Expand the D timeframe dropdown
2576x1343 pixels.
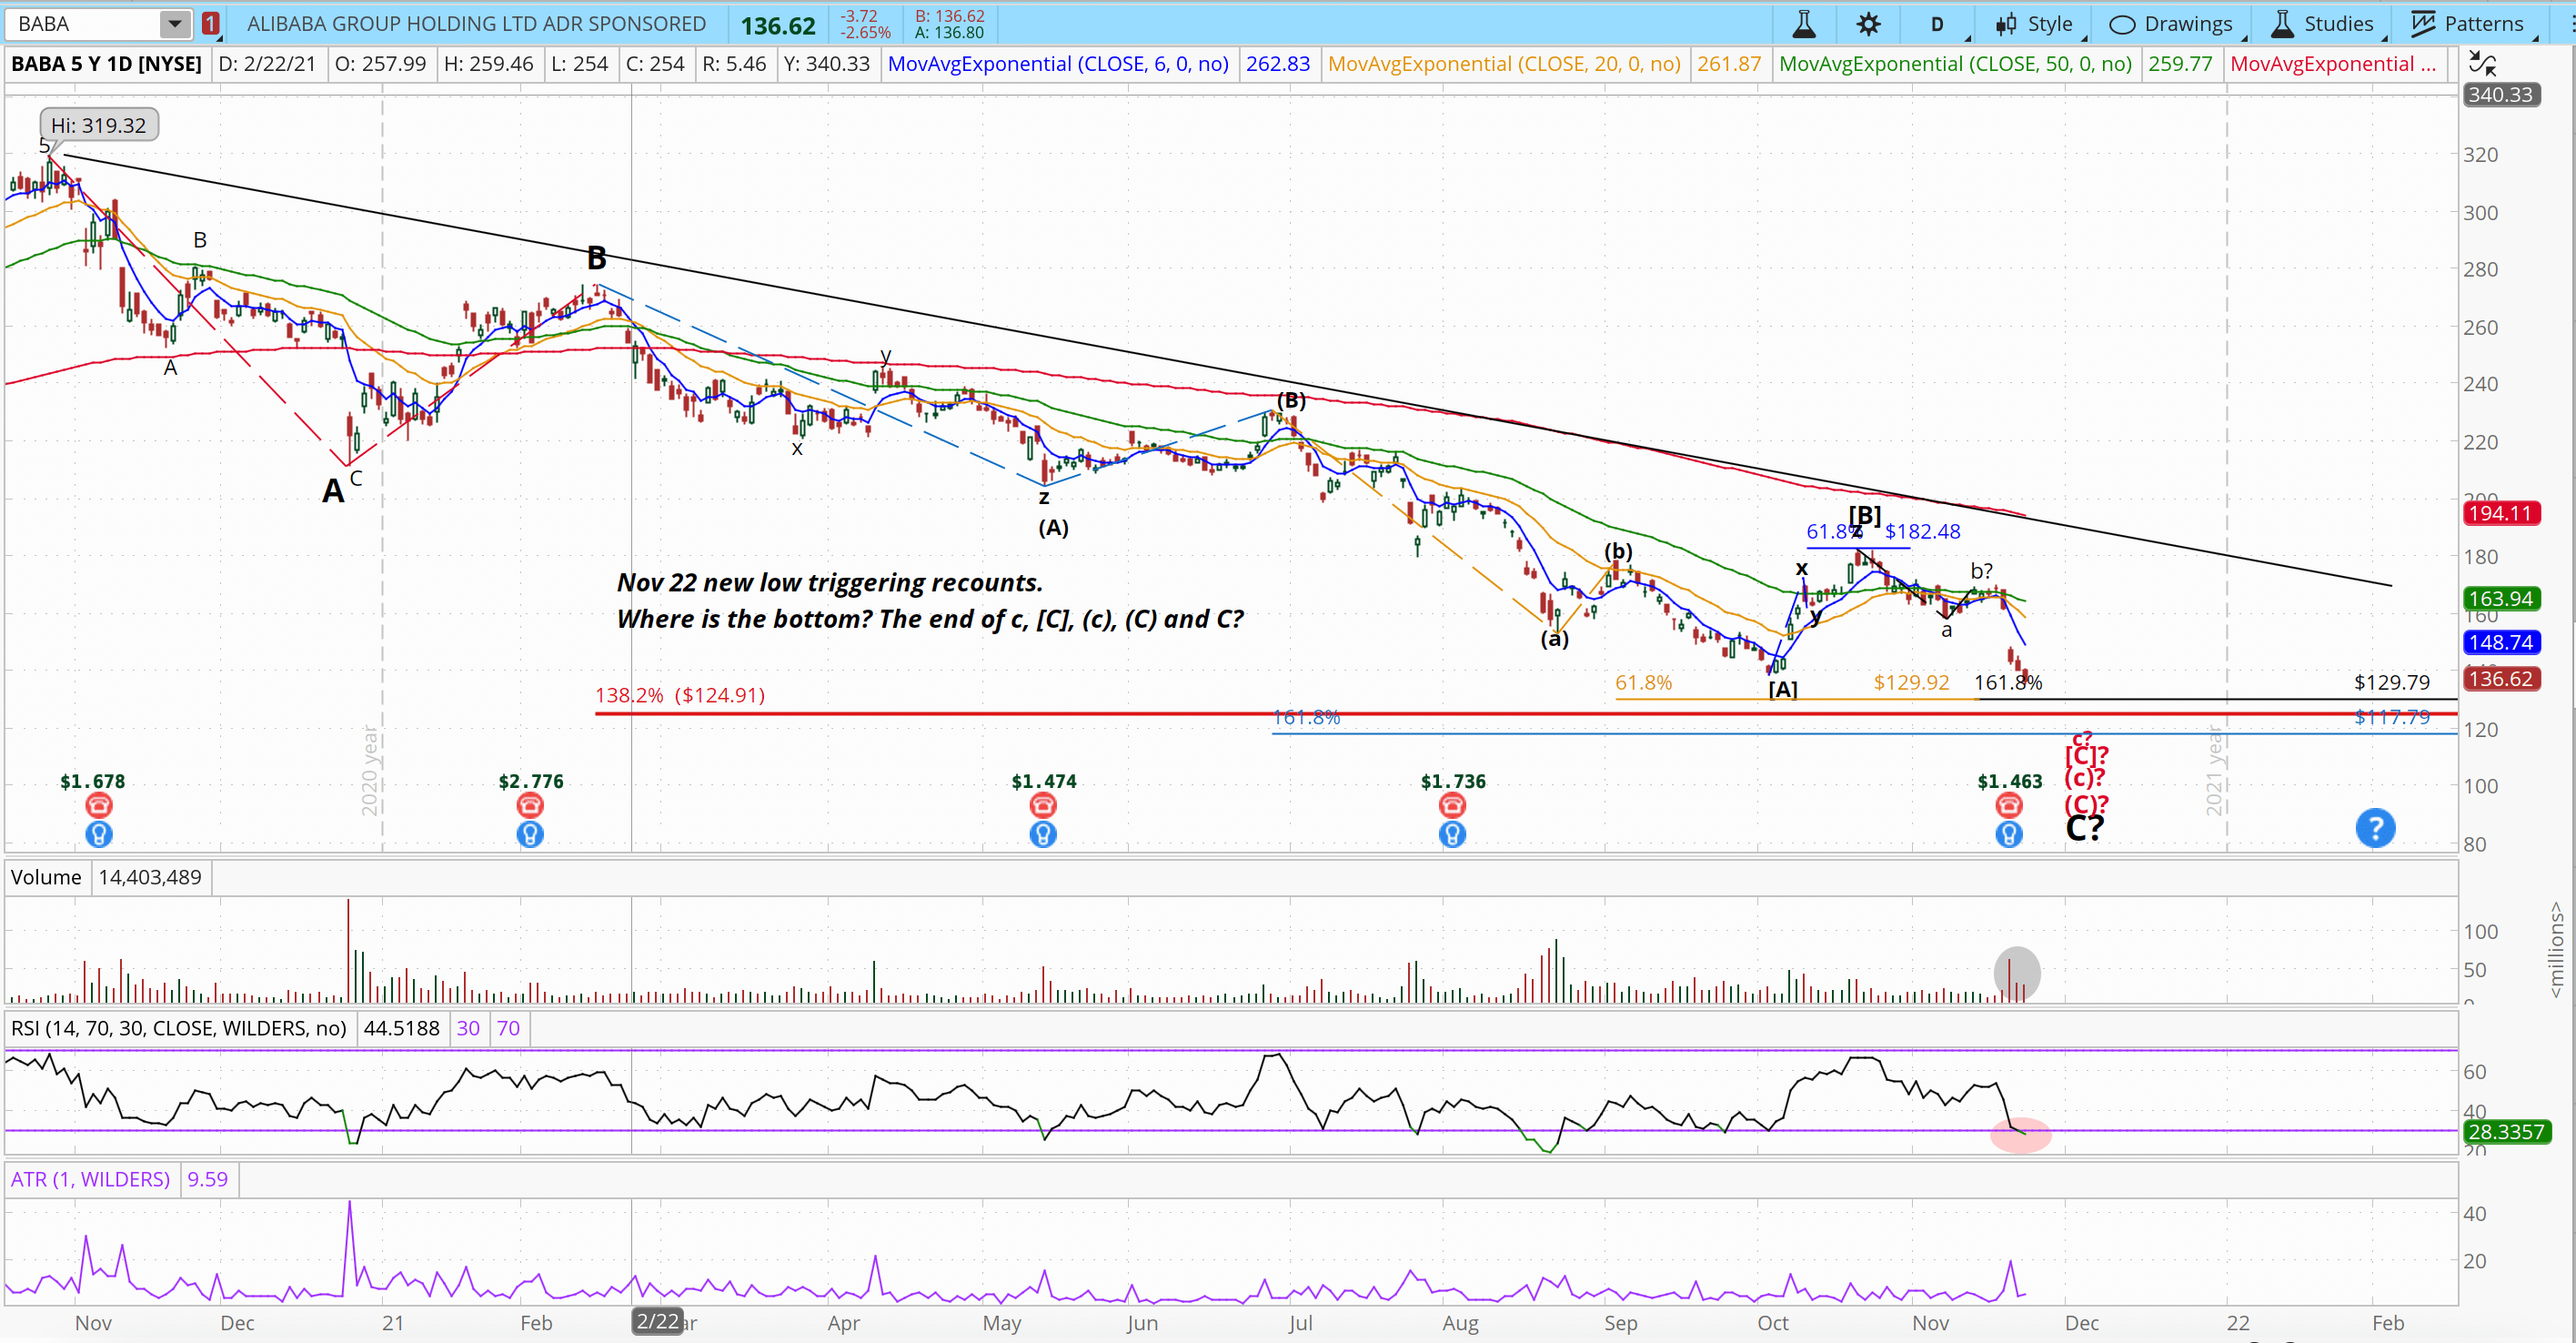click(x=1937, y=24)
